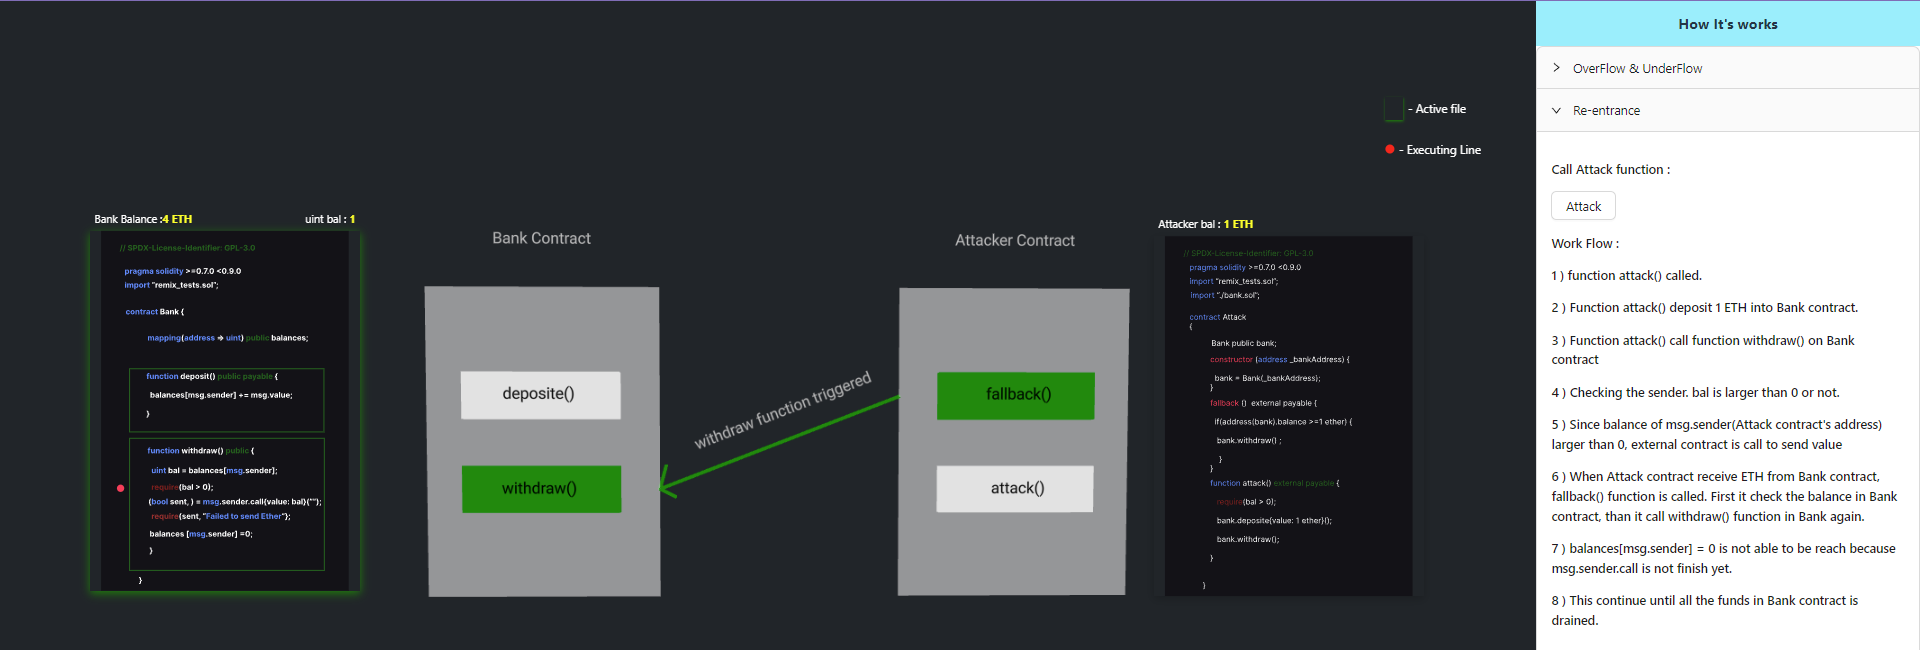Click the Bank Balance 4 ETH label

[143, 219]
